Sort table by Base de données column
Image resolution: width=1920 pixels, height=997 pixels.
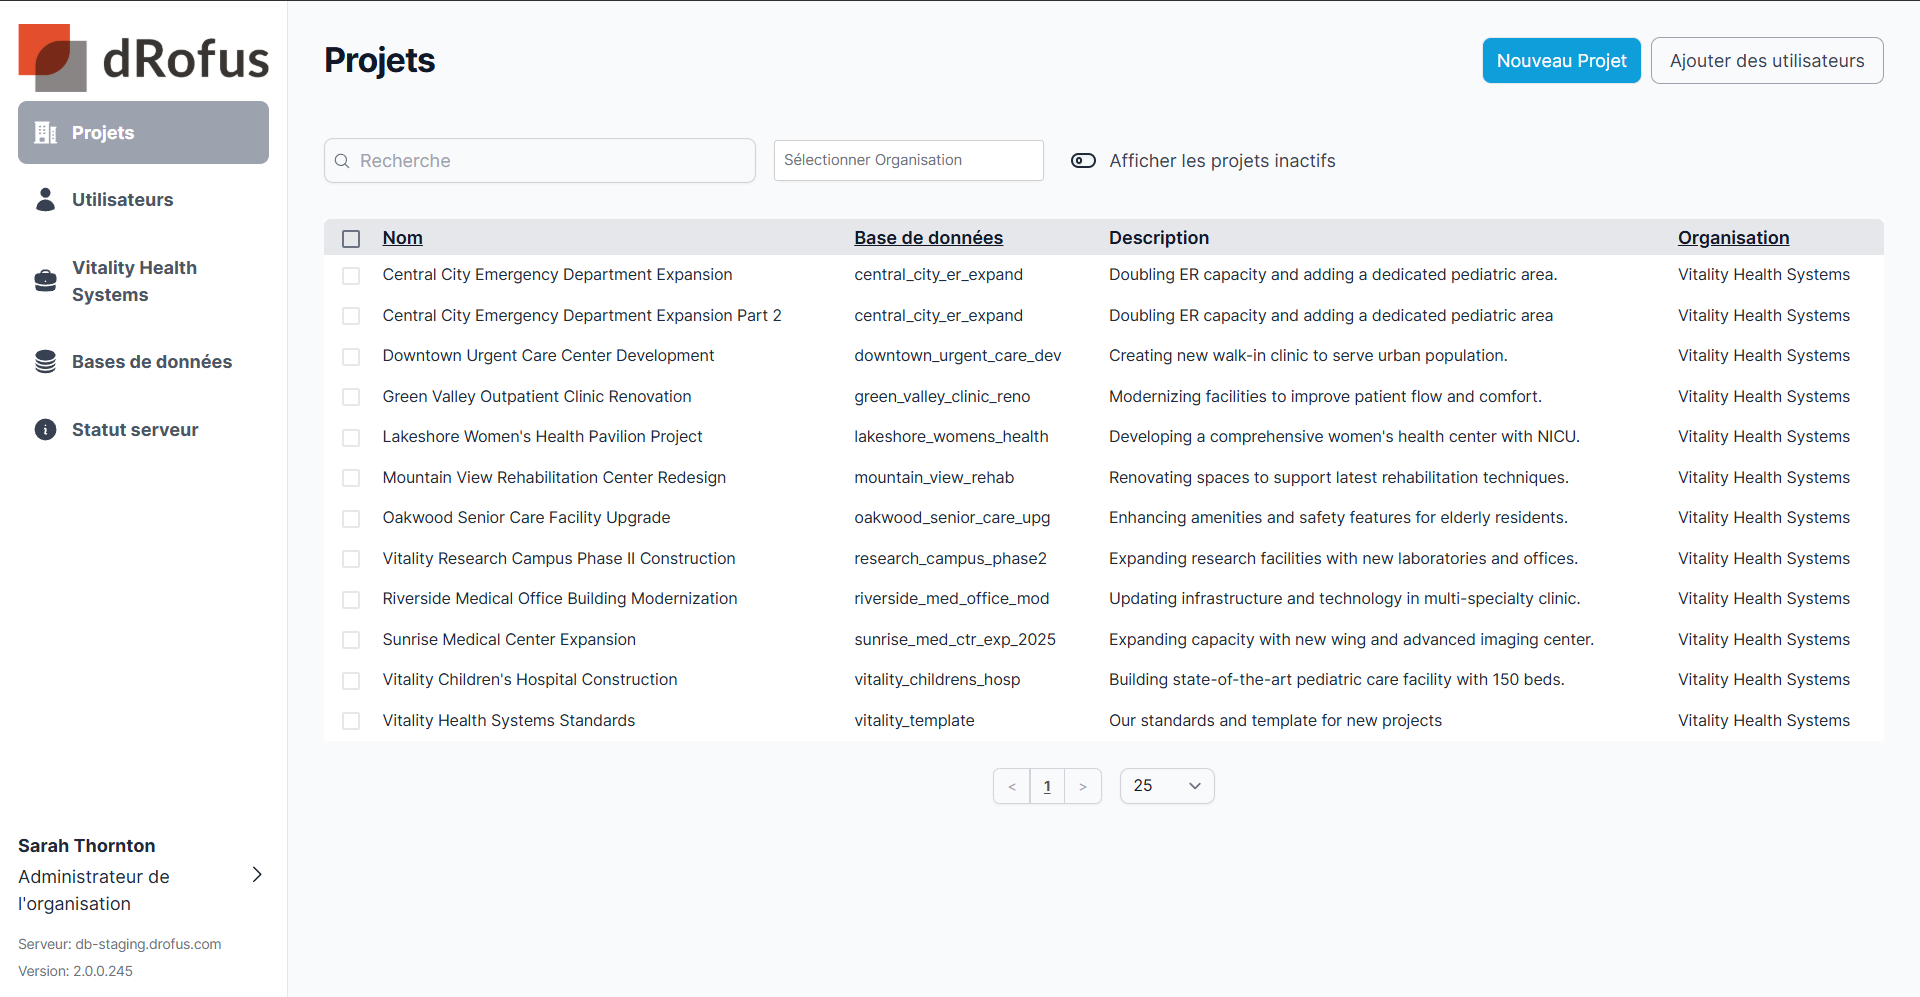point(928,238)
